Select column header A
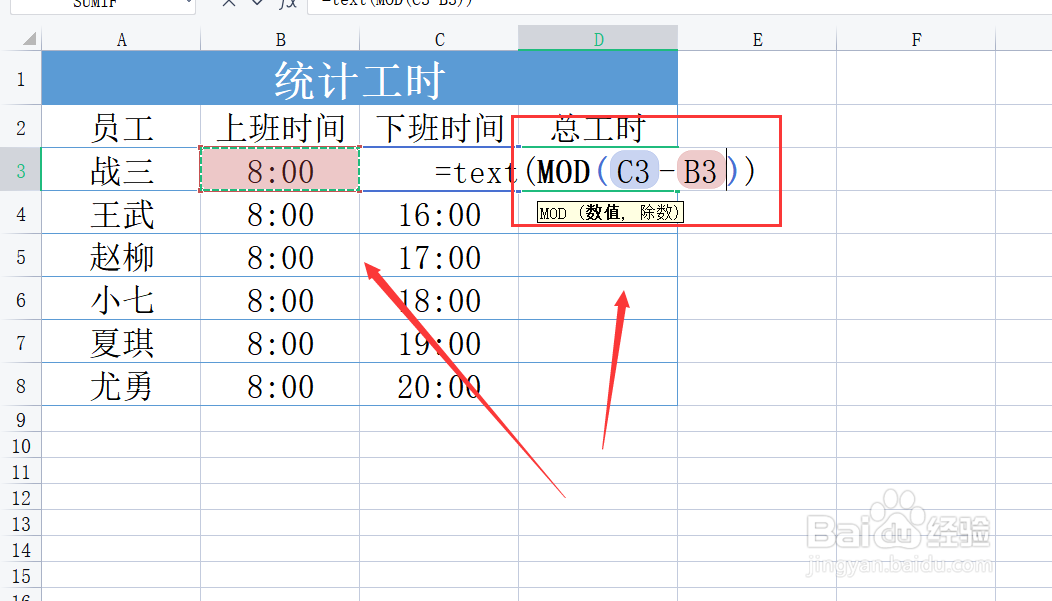The image size is (1052, 601). point(121,38)
